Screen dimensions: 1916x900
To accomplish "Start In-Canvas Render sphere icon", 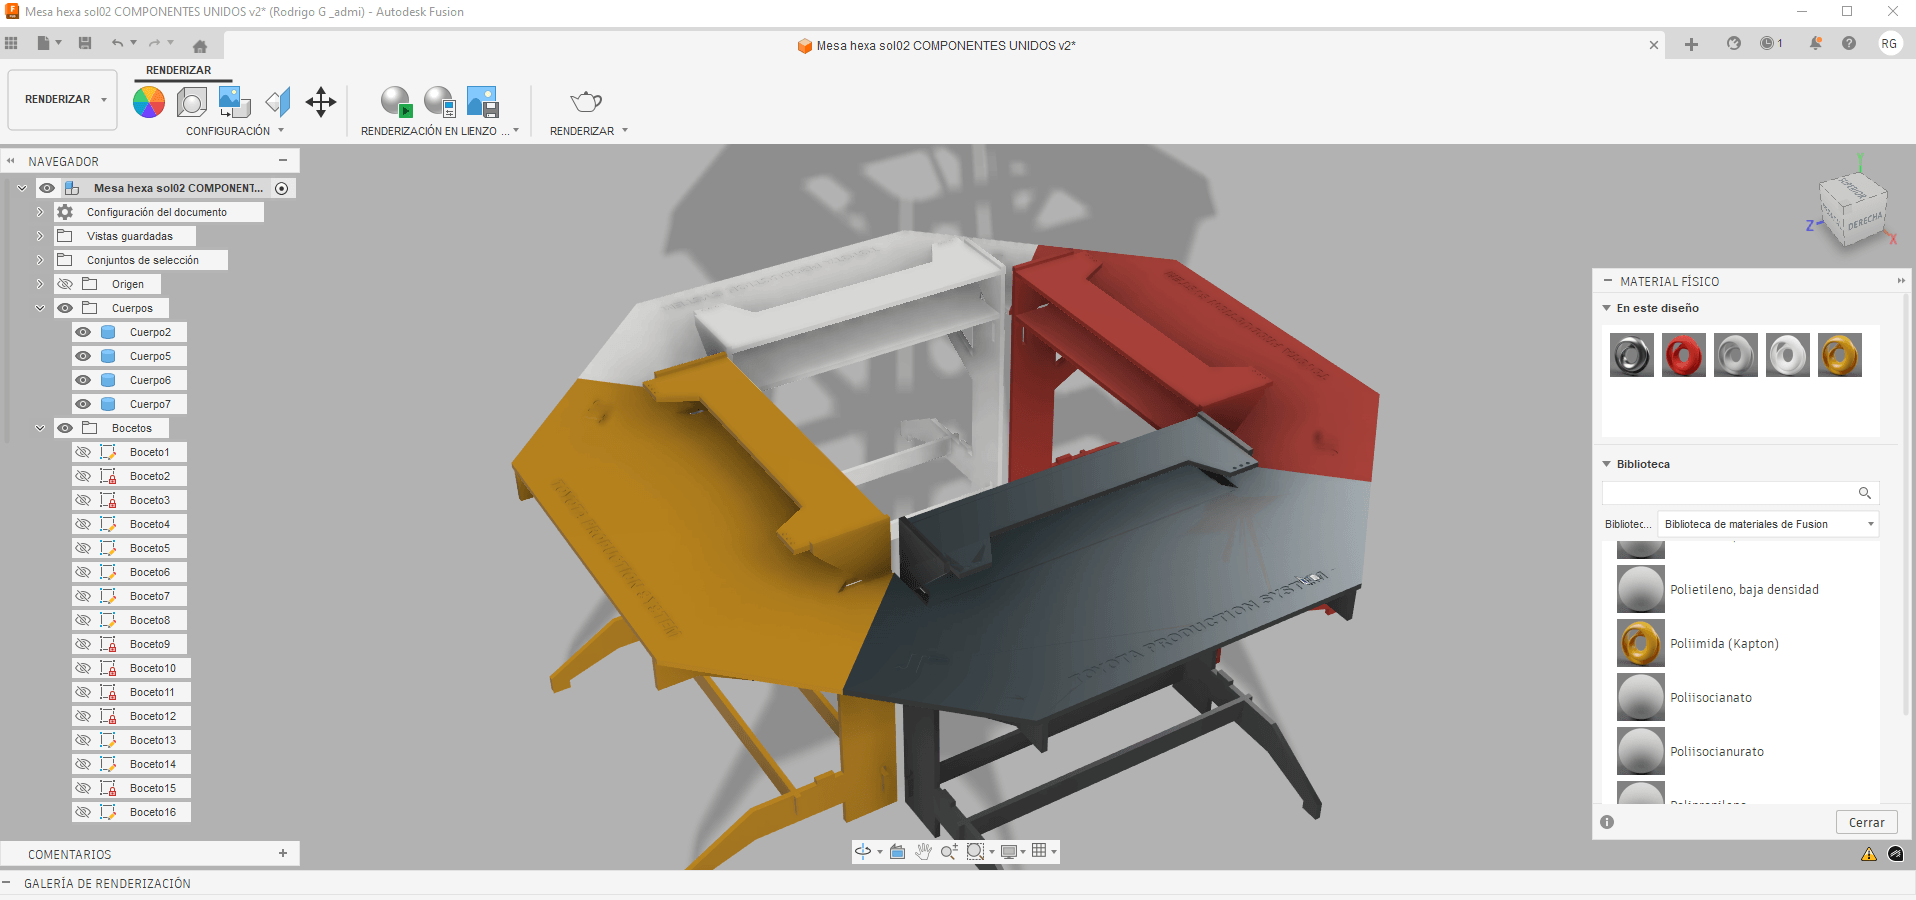I will click(396, 102).
